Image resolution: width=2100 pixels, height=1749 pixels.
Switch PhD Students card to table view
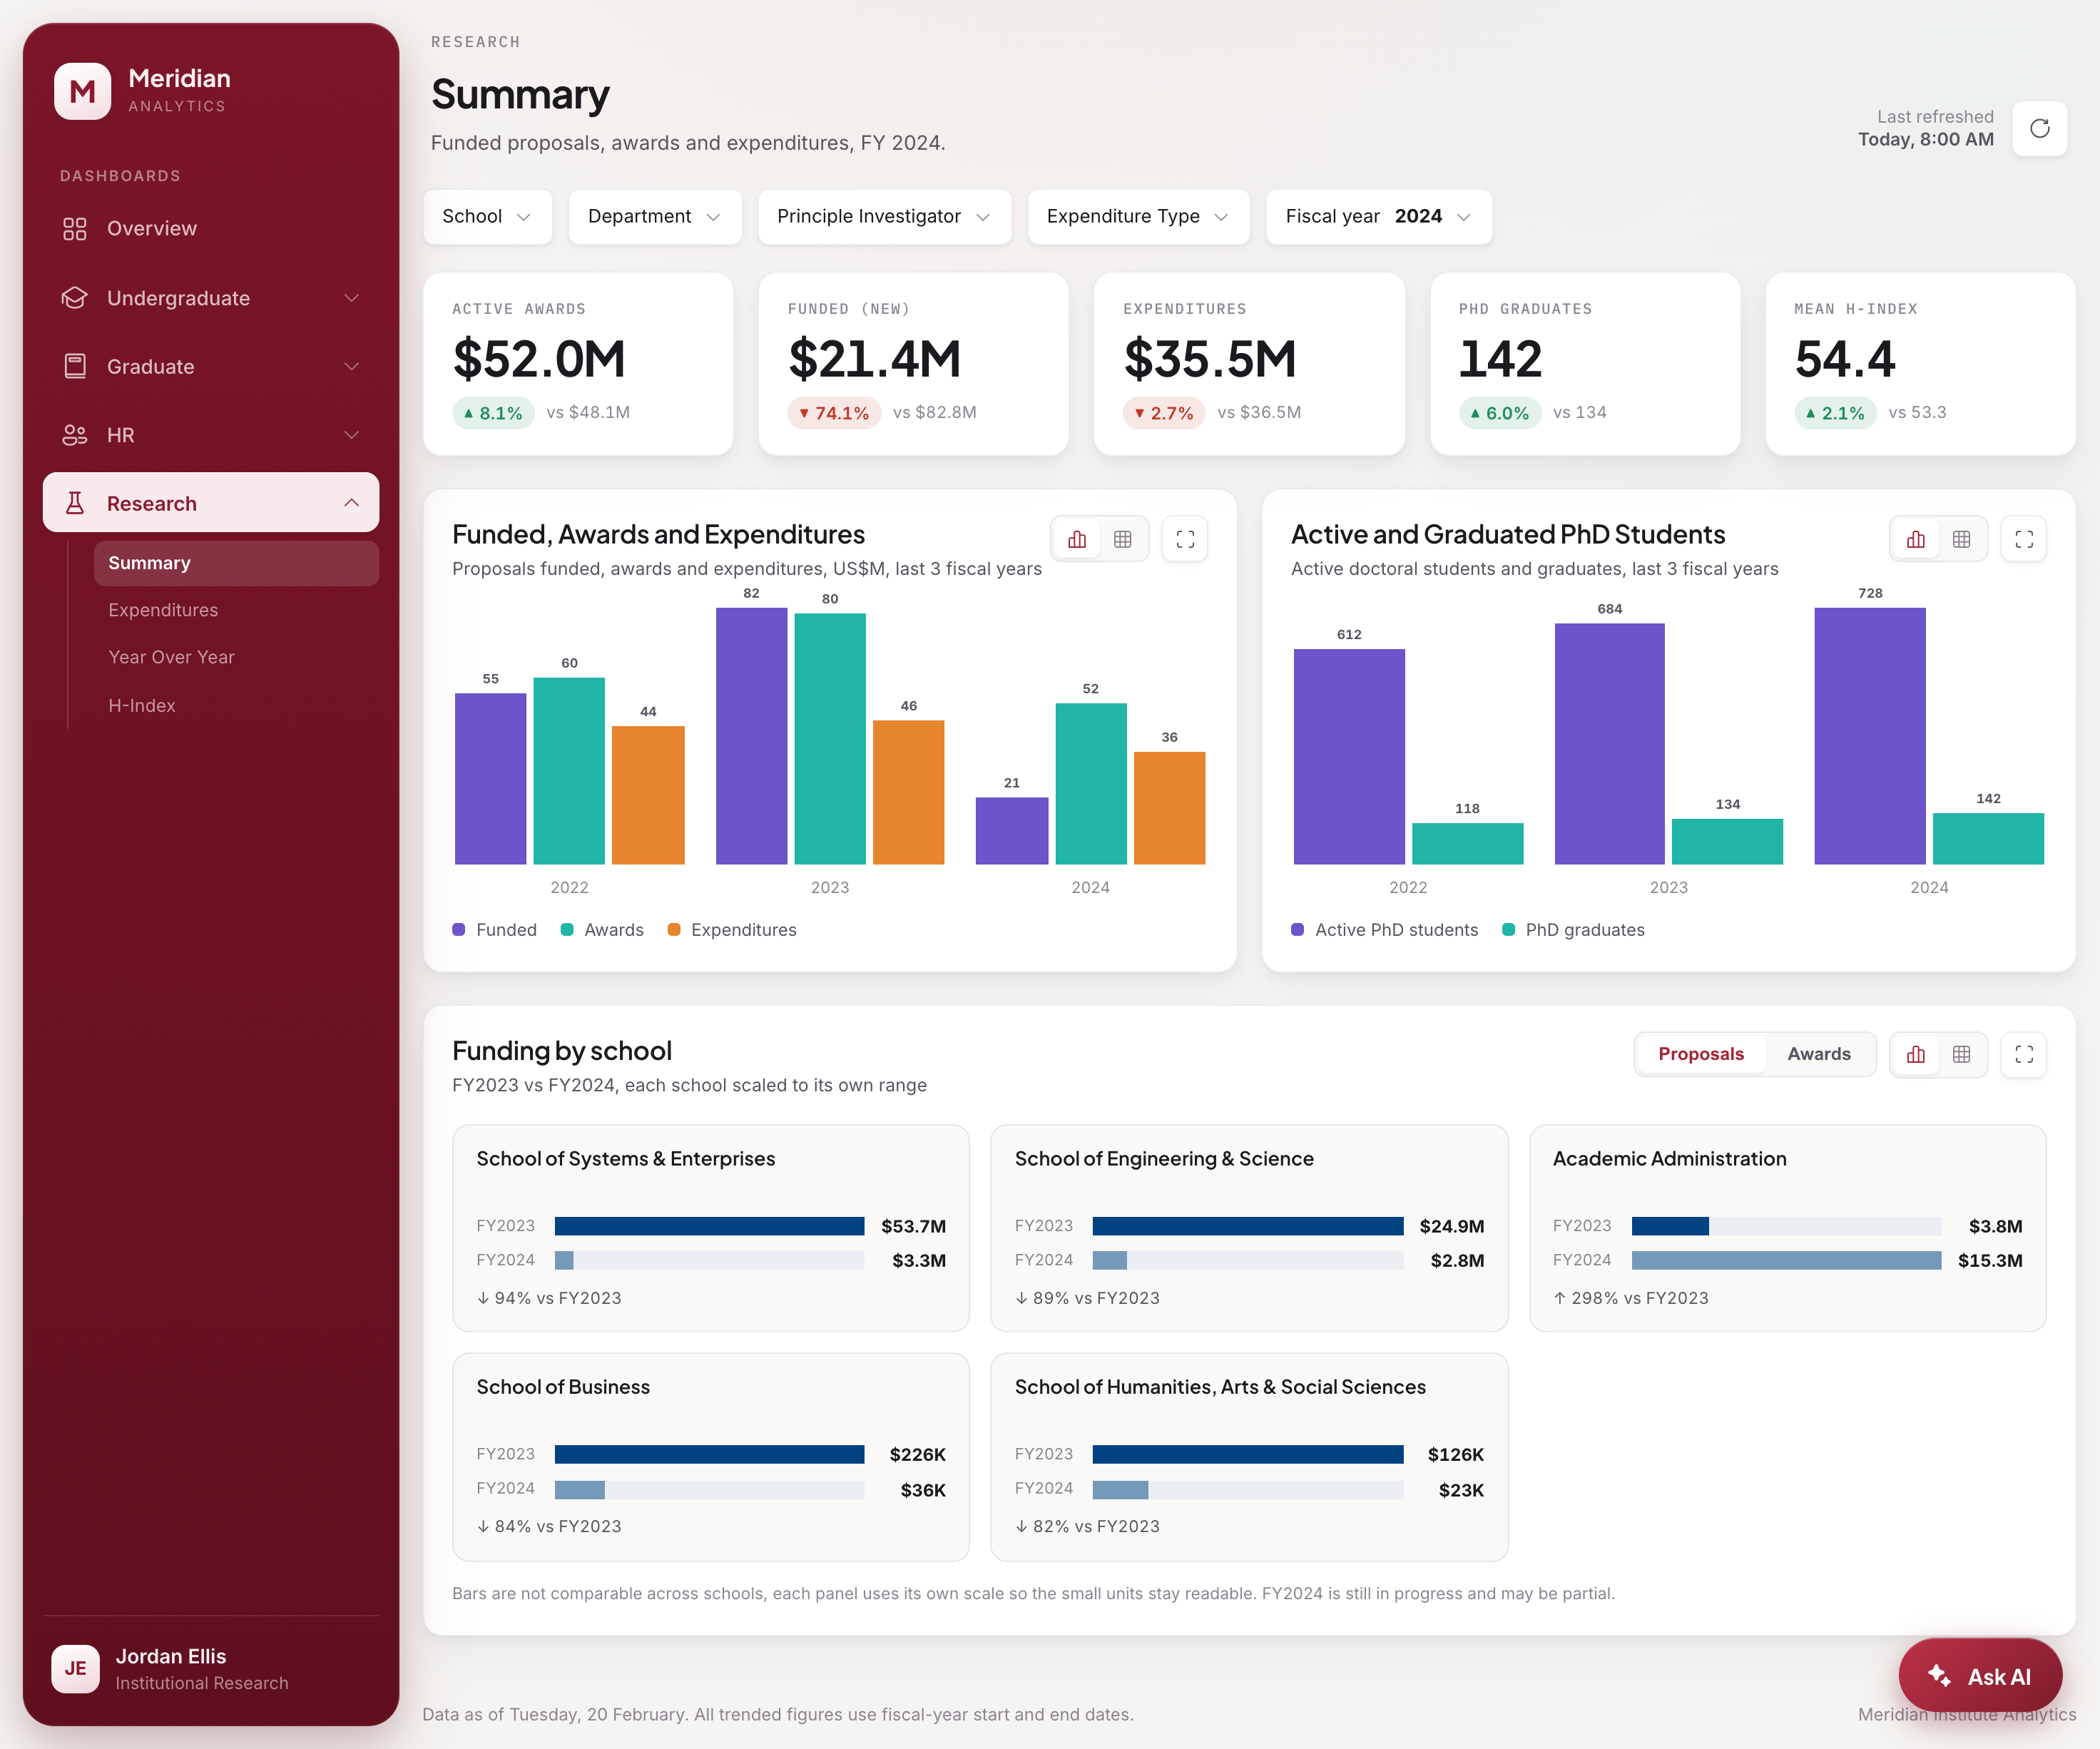pos(1961,539)
